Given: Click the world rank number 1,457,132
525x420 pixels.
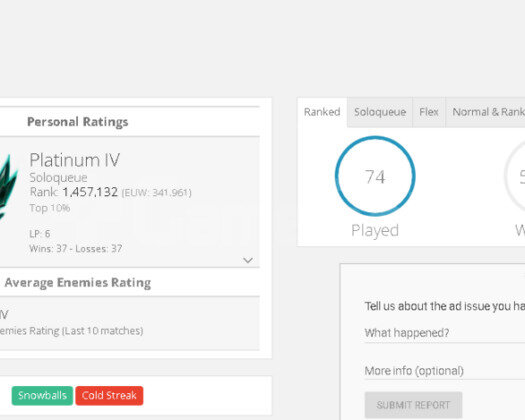Looking at the screenshot, I should (90, 192).
